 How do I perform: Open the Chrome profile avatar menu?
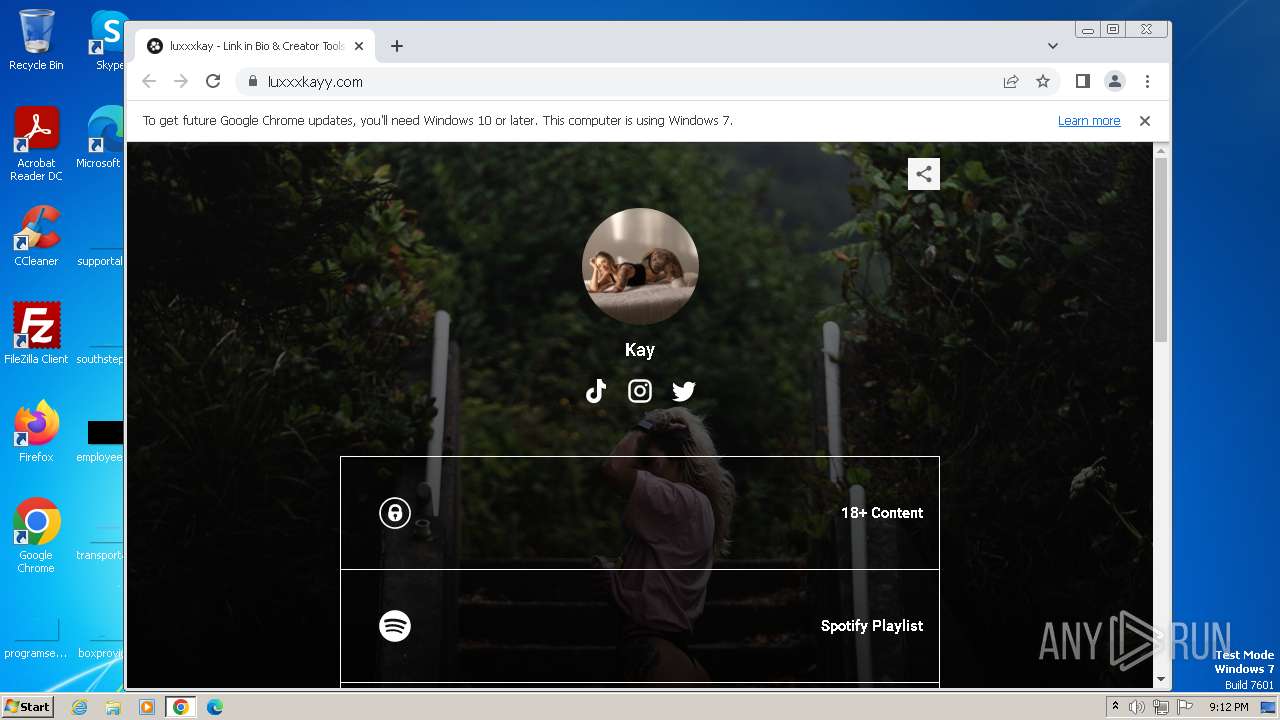[x=1115, y=82]
